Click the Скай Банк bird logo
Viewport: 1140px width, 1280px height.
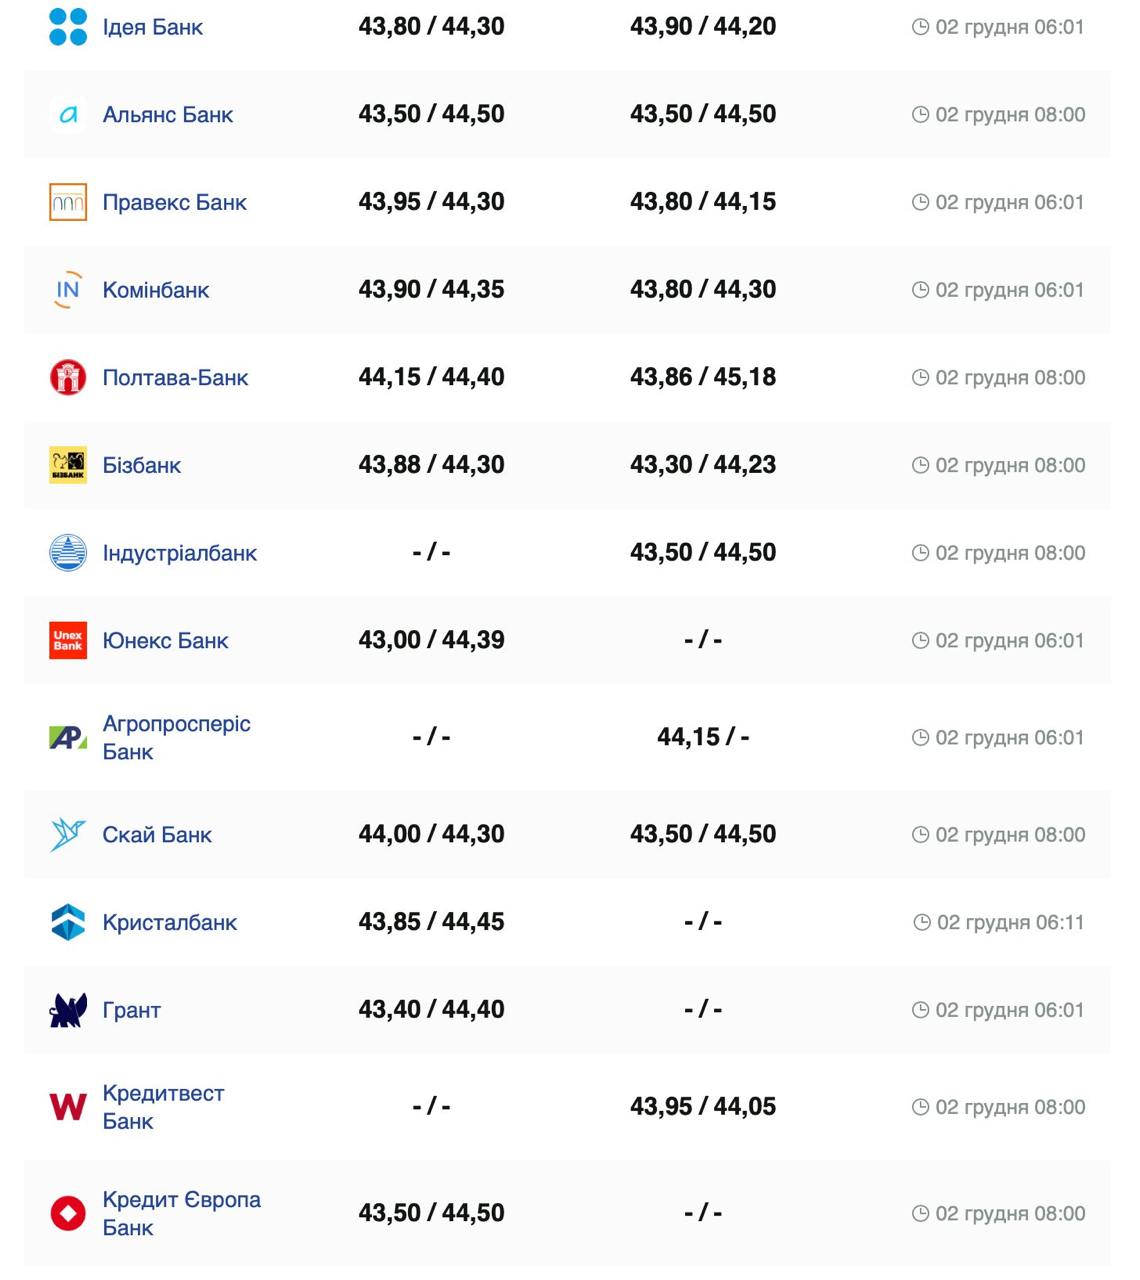pyautogui.click(x=68, y=835)
